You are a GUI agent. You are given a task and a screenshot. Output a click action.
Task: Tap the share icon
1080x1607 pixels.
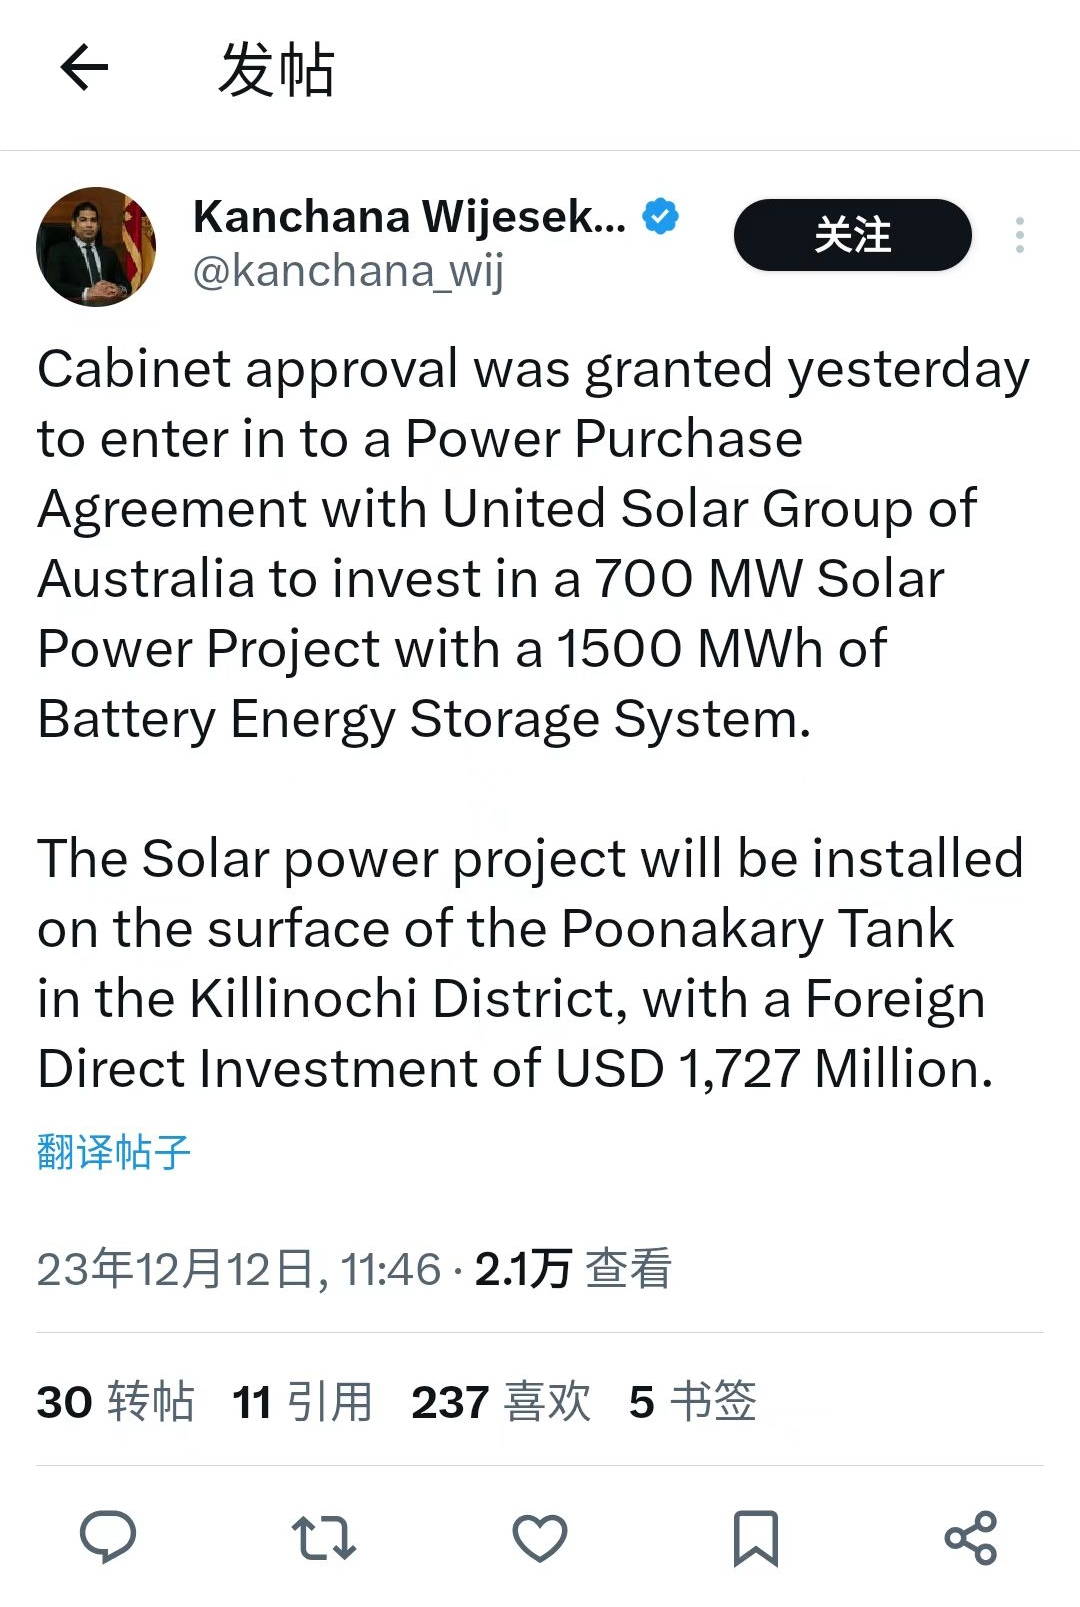971,1537
